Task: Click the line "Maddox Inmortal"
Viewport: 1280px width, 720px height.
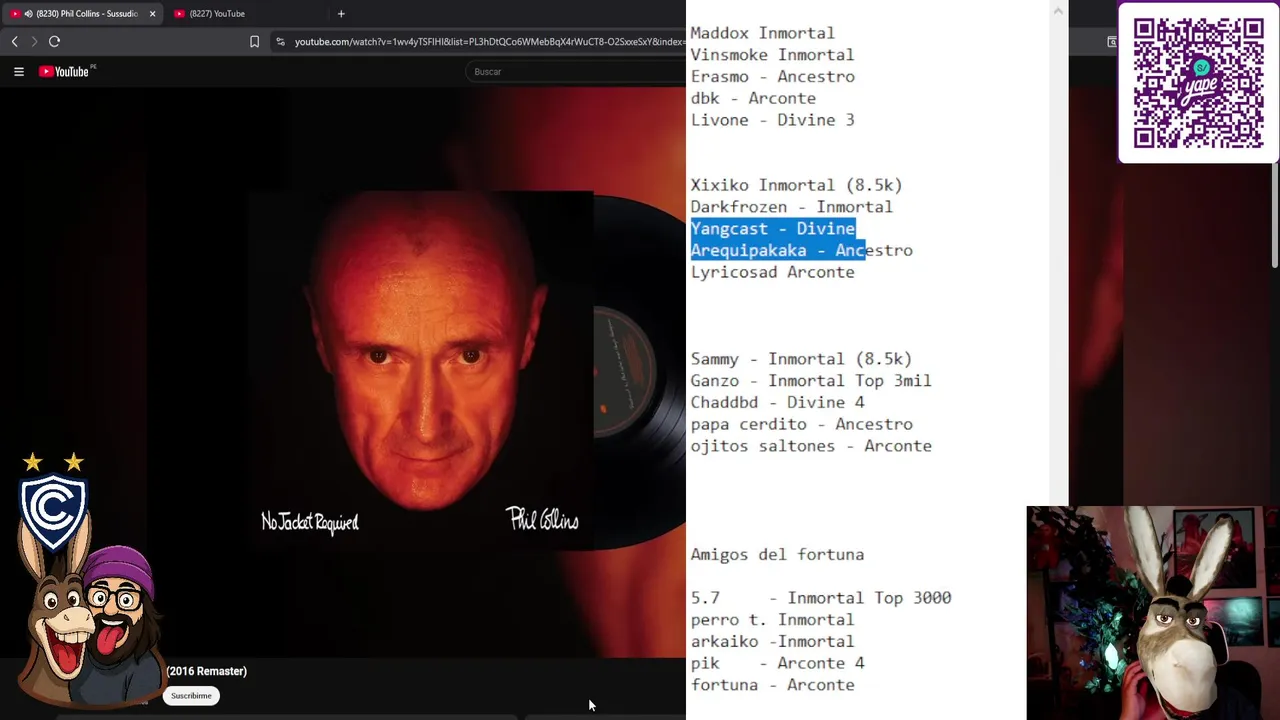Action: click(762, 33)
